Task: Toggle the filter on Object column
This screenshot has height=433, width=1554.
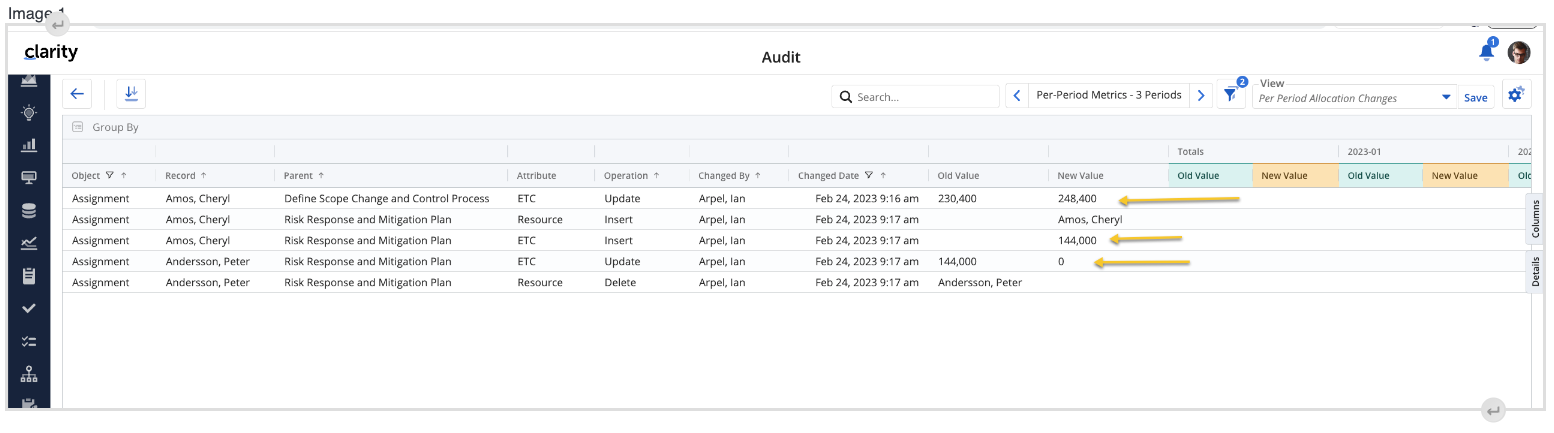Action: 110,176
